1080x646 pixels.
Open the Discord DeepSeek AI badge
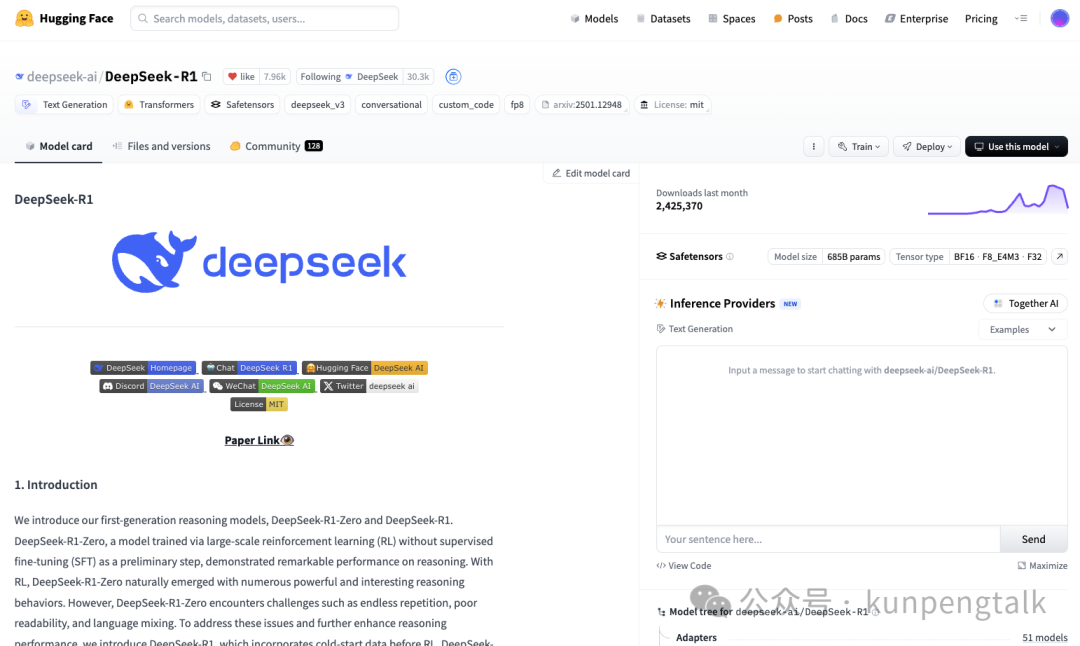[152, 386]
